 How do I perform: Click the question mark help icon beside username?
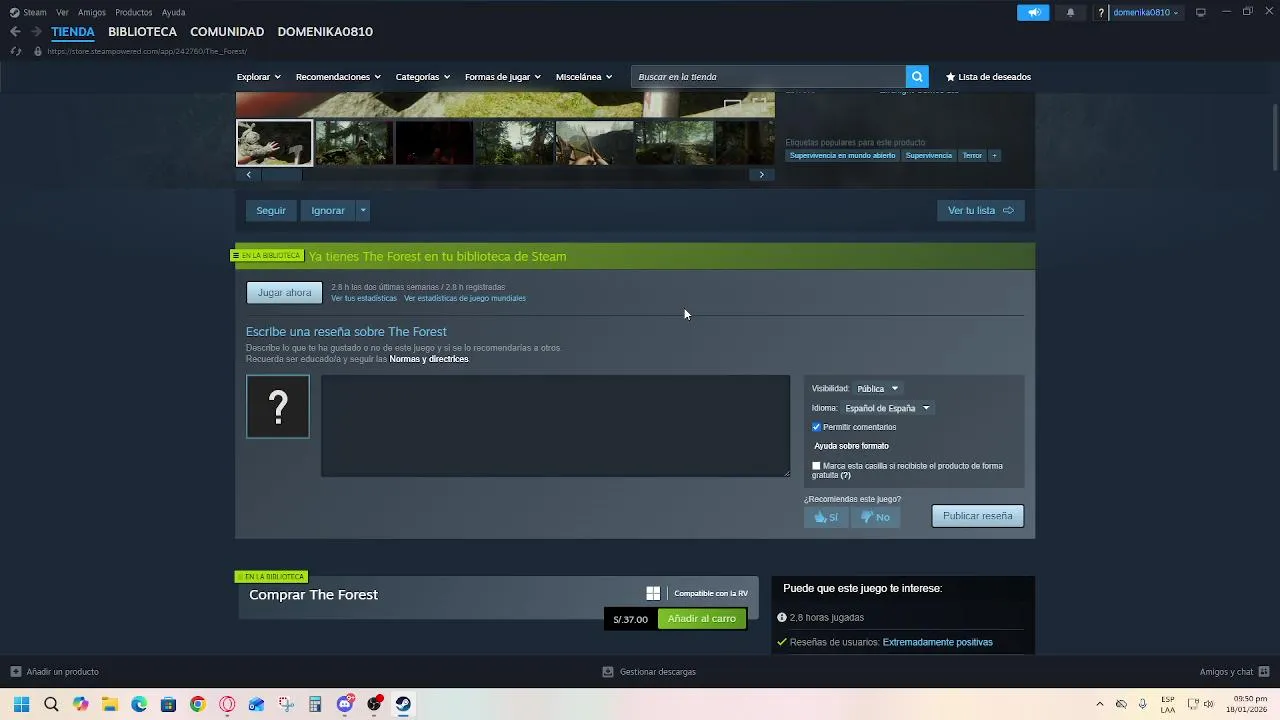tap(1101, 13)
